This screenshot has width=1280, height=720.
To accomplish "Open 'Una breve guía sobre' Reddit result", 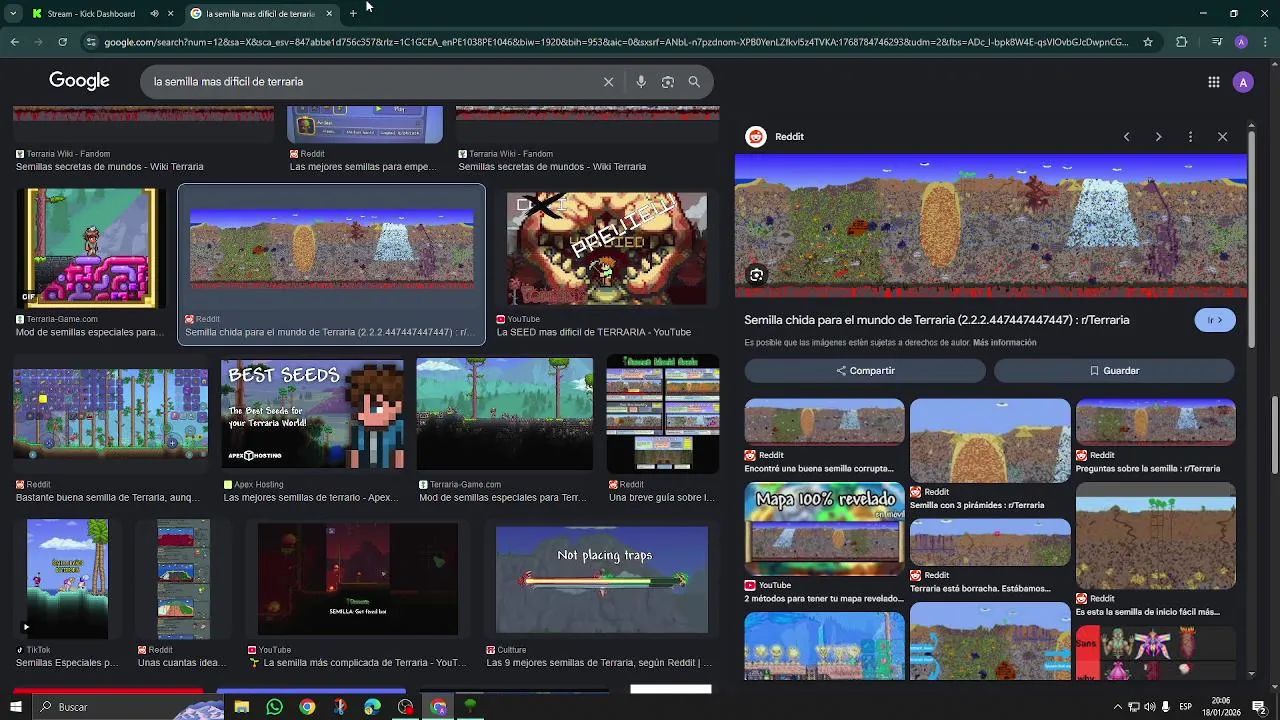I will (662, 414).
